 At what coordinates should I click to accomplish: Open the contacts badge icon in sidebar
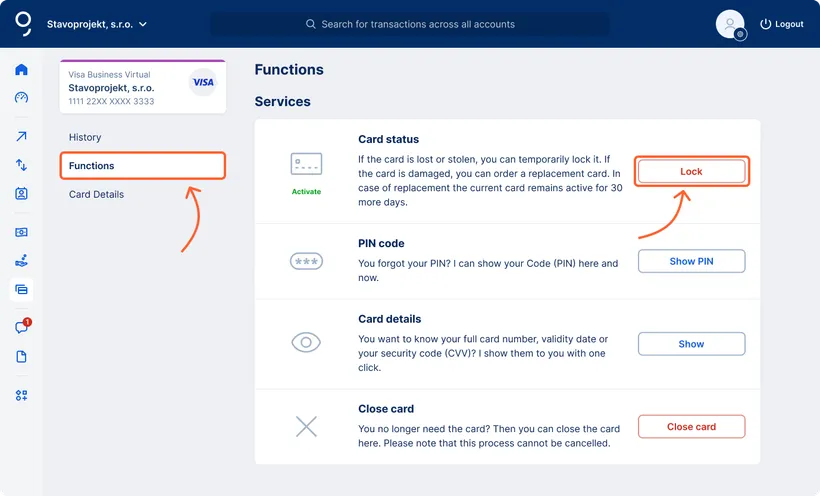pyautogui.click(x=21, y=194)
